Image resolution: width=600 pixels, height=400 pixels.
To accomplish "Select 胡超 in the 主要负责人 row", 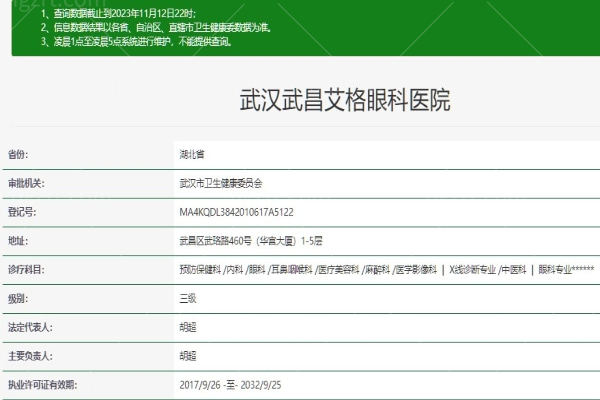I will pyautogui.click(x=188, y=356).
